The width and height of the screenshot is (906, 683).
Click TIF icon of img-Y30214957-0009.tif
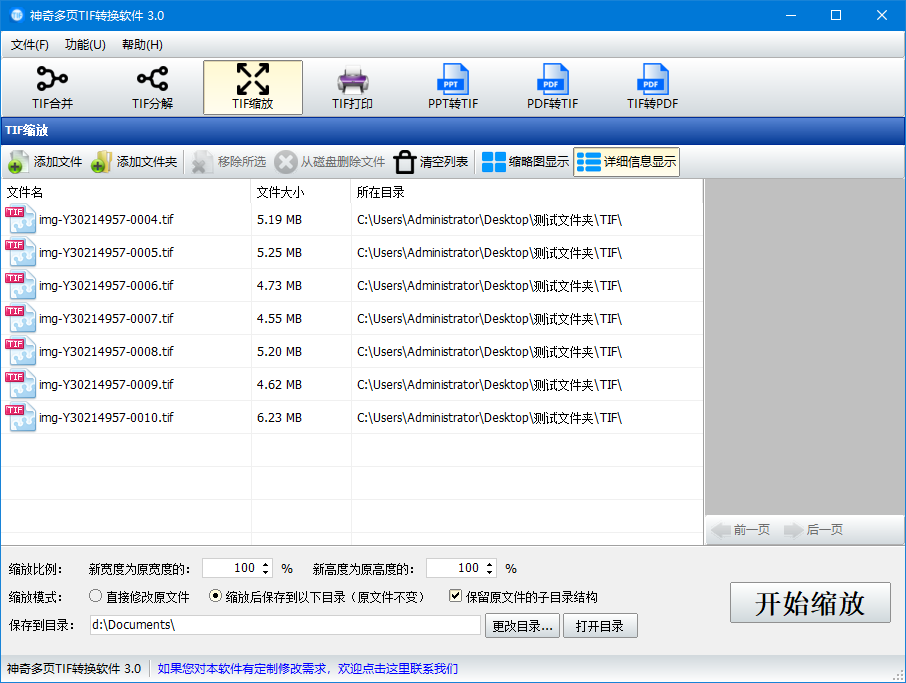[20, 384]
